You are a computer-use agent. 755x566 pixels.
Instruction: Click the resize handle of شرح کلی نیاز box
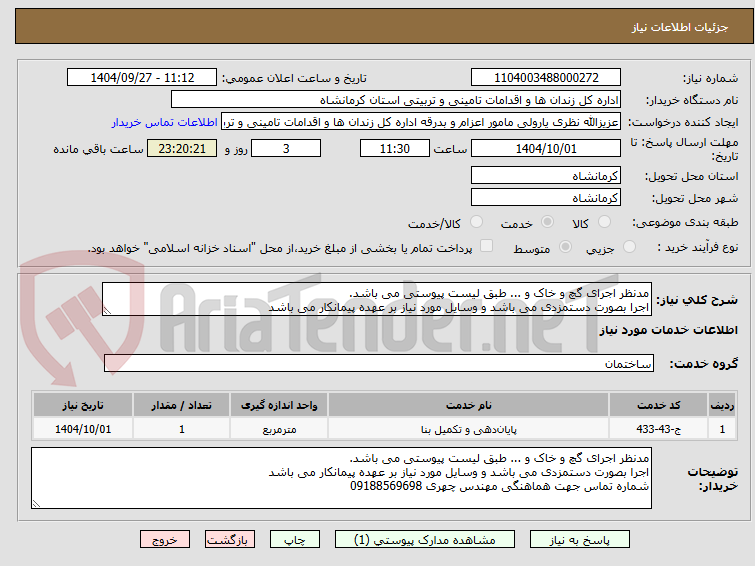pos(107,311)
